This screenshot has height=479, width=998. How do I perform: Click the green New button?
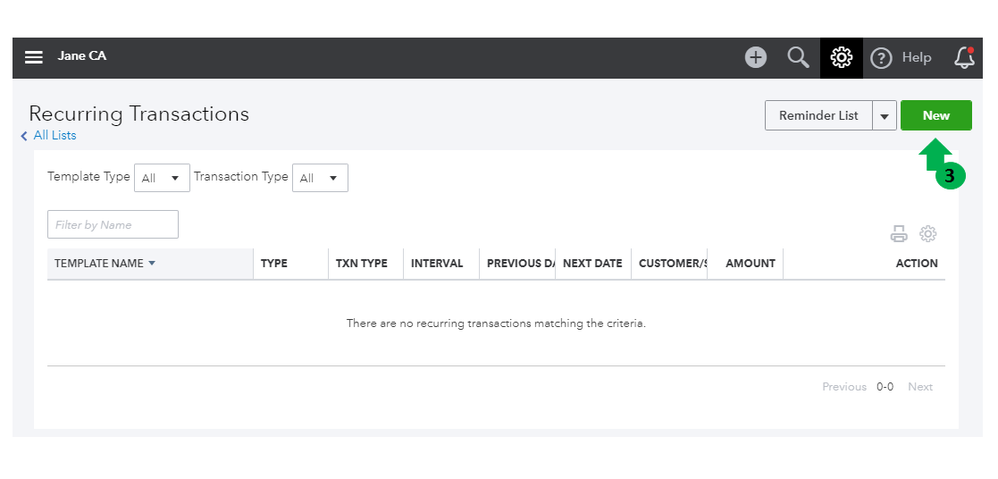point(936,116)
